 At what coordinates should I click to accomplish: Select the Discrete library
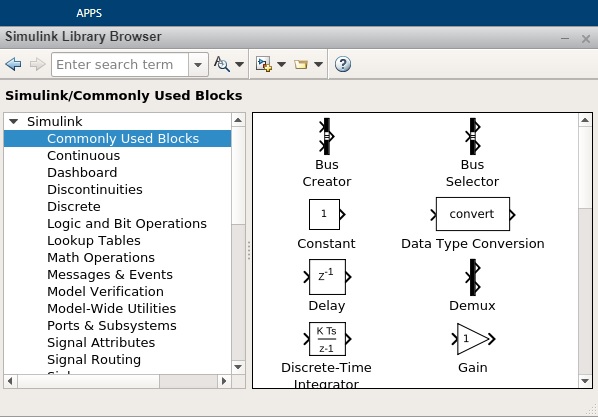pos(74,206)
